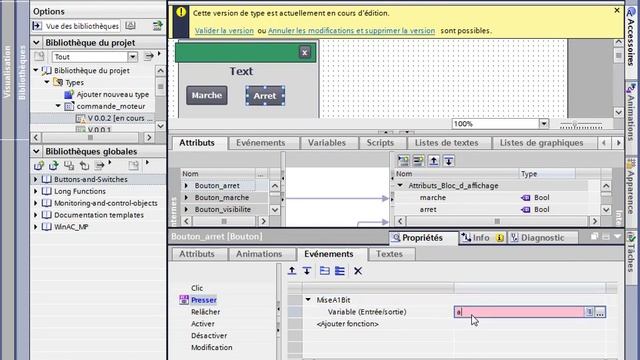Click the arrow export icon in global libraries toolbar
Image resolution: width=640 pixels, height=360 pixels.
coord(100,165)
